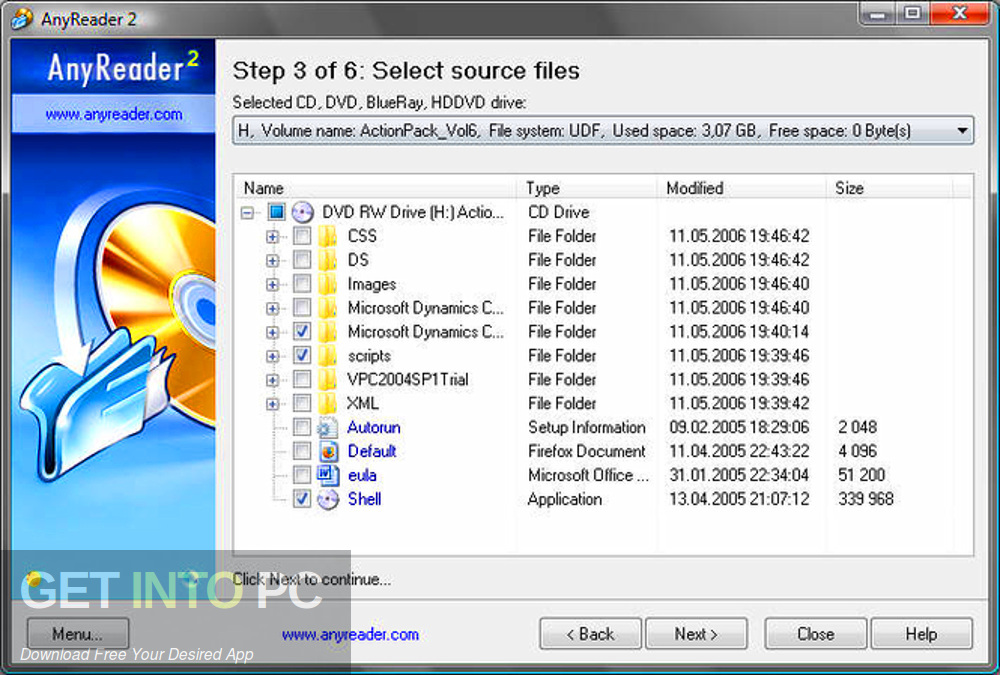Image resolution: width=1000 pixels, height=675 pixels.
Task: Click the Images folder icon
Action: (327, 284)
